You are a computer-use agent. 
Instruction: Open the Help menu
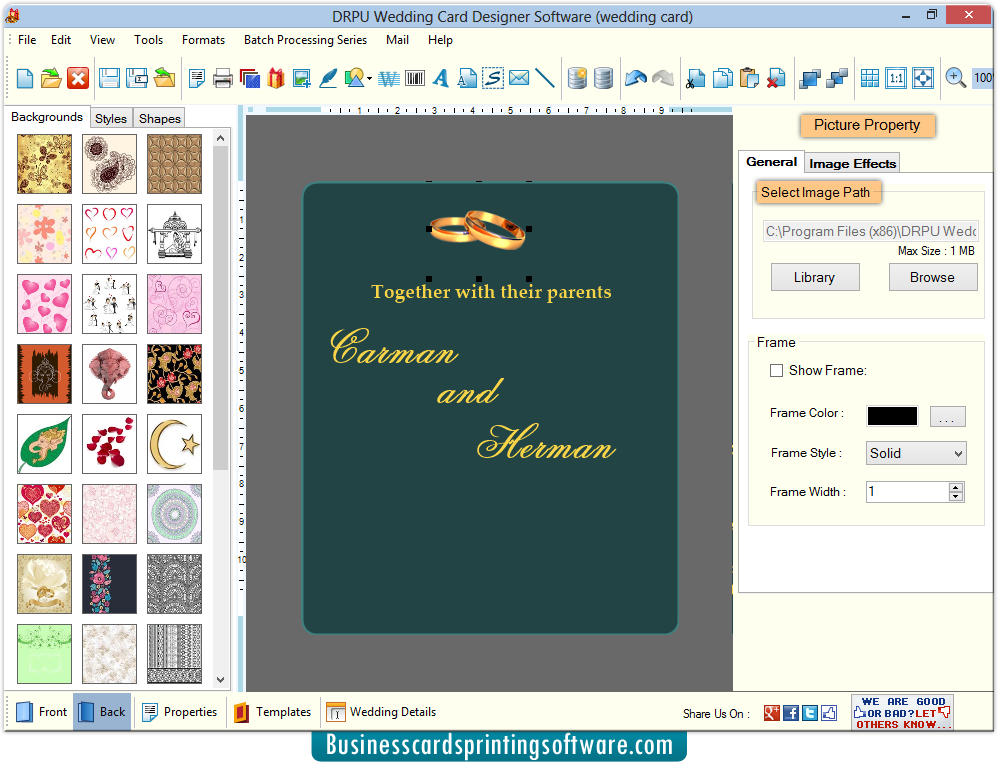pyautogui.click(x=440, y=40)
